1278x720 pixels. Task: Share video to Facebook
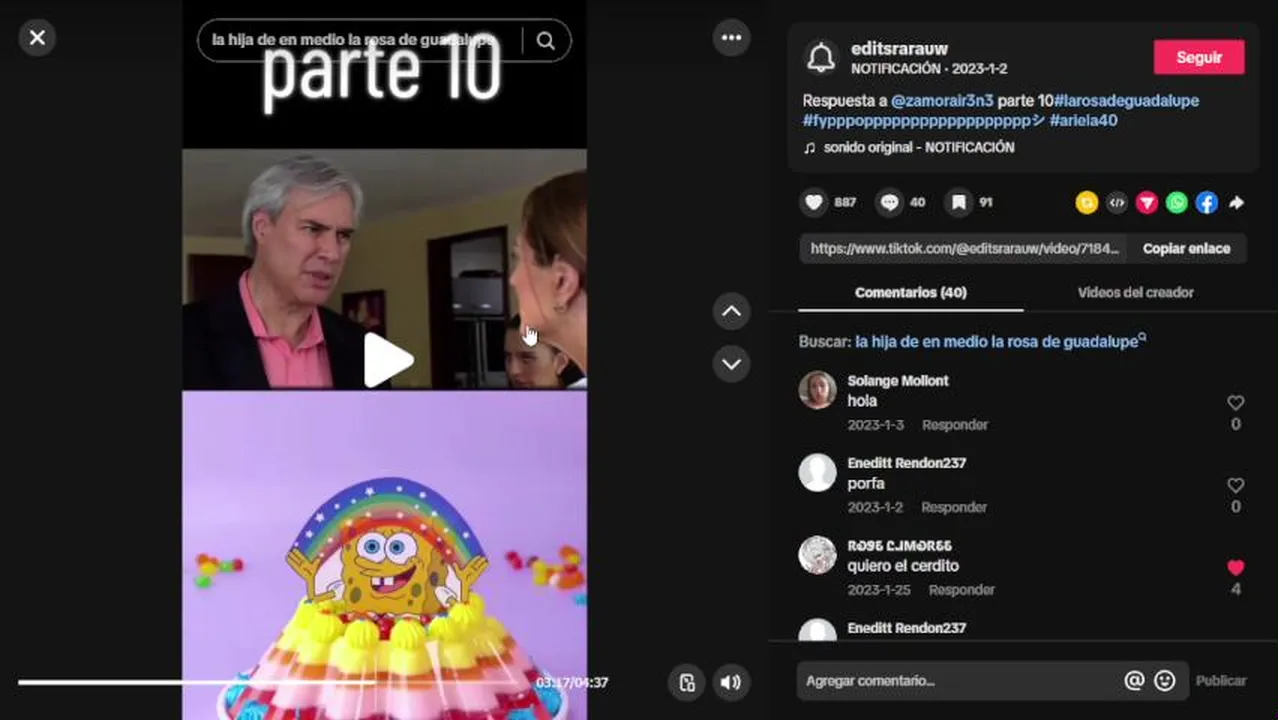[x=1207, y=203]
